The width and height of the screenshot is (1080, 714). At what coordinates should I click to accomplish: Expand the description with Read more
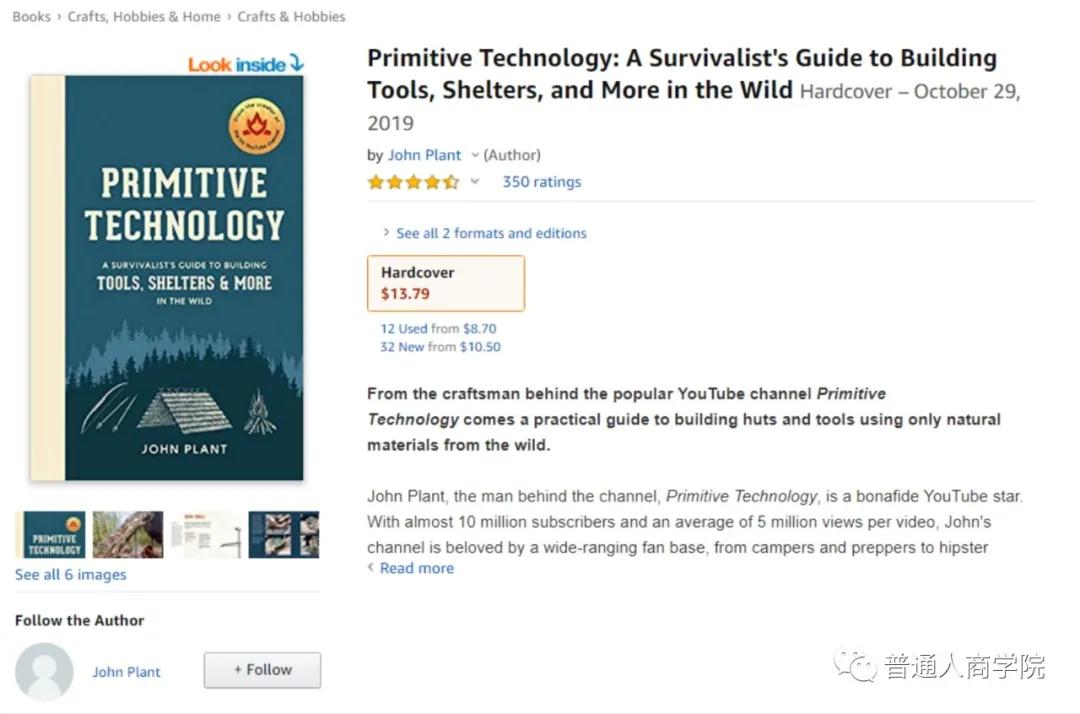pyautogui.click(x=416, y=568)
